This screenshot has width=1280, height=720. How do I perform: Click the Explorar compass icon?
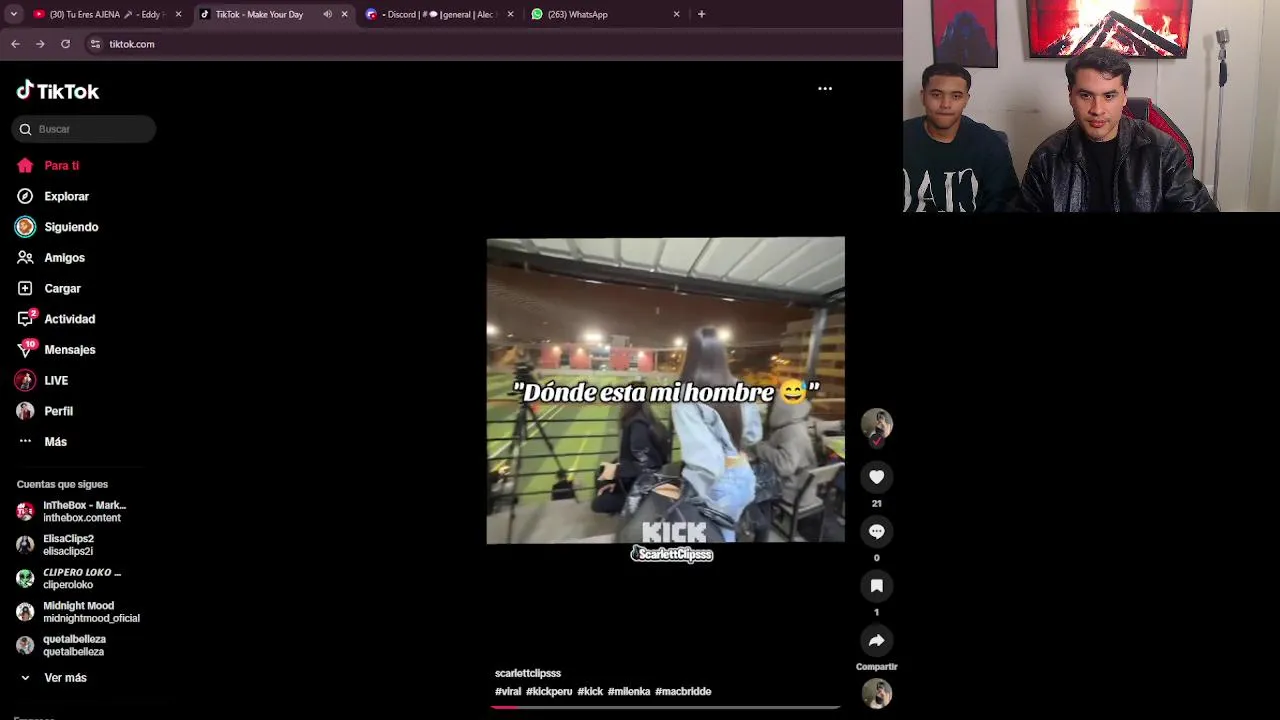(x=25, y=197)
